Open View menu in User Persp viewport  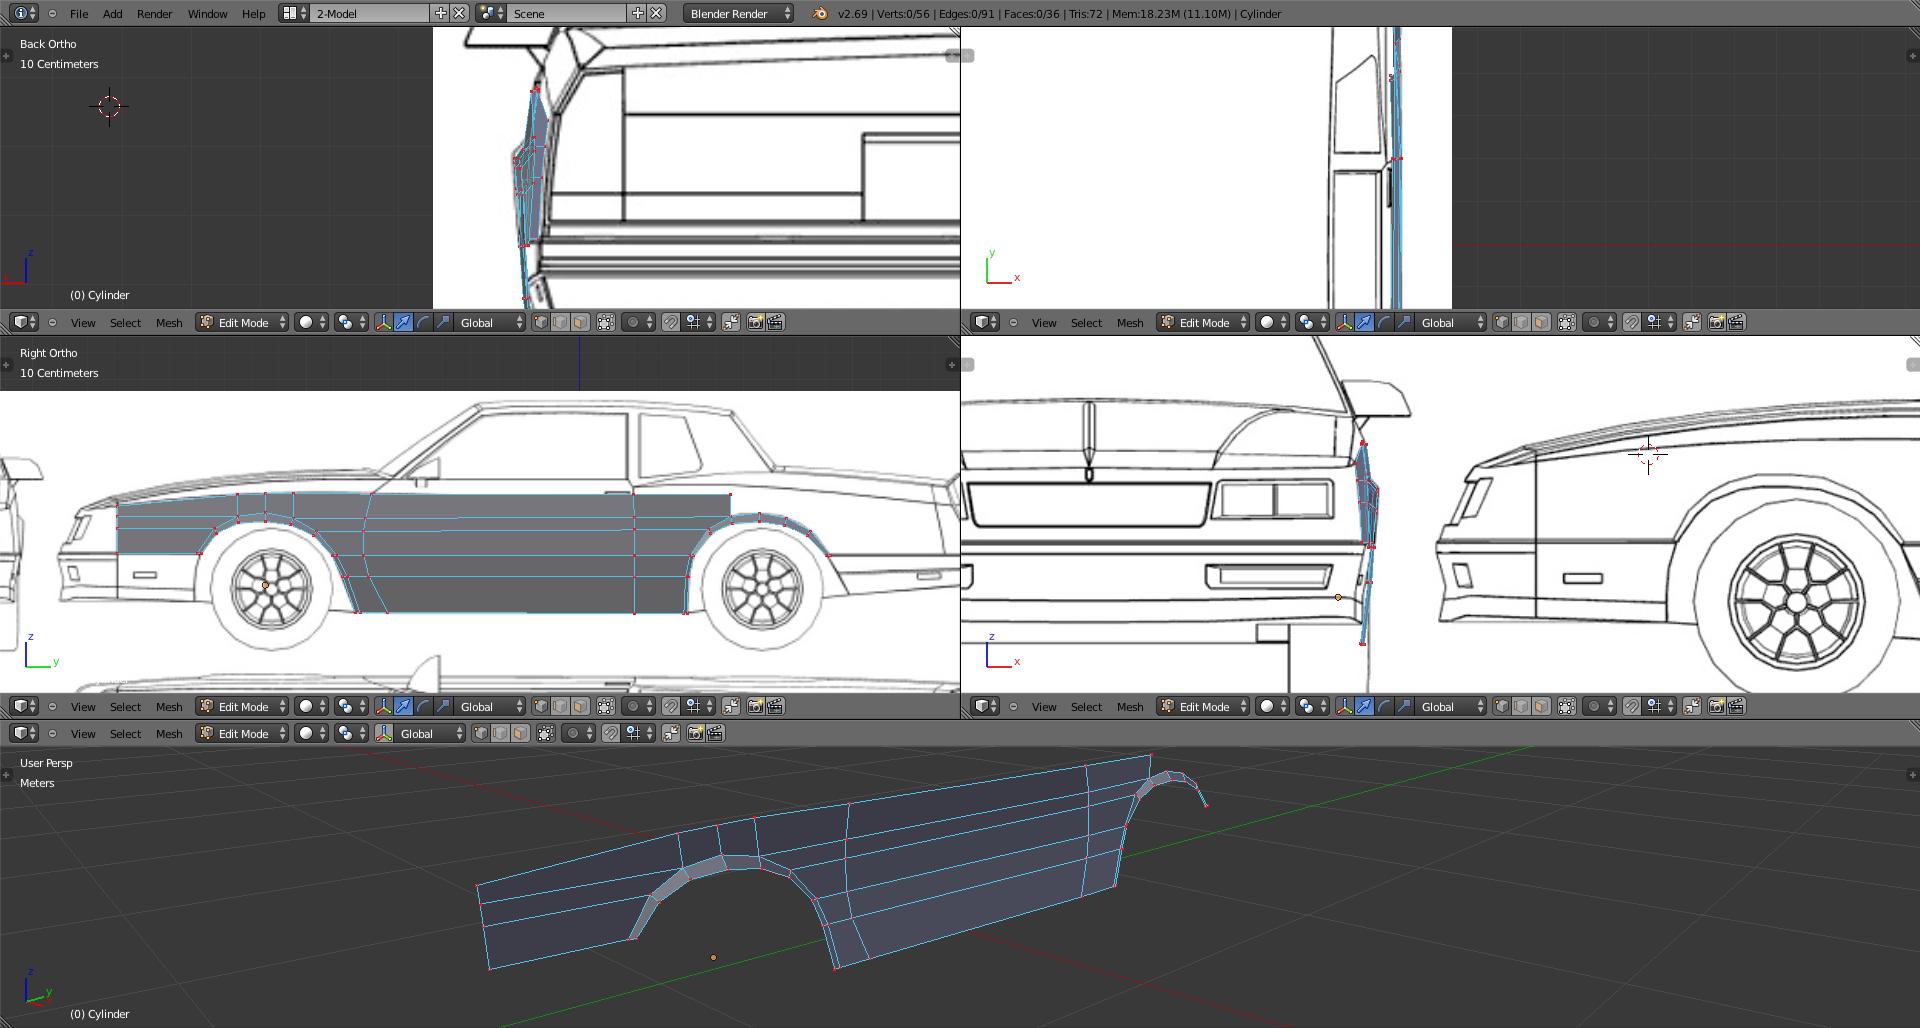point(83,734)
